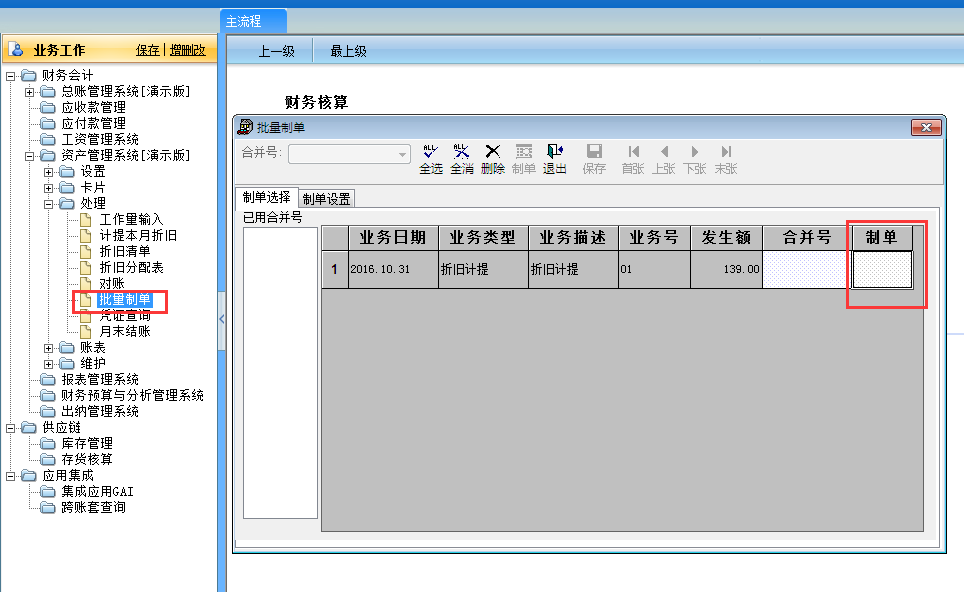Open the 合并号 dropdown list
This screenshot has width=964, height=592.
pyautogui.click(x=403, y=154)
